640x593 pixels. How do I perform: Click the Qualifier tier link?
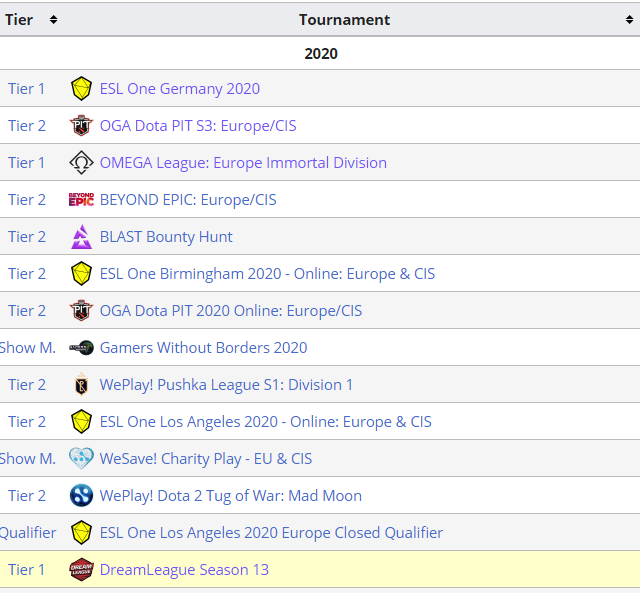tap(28, 533)
